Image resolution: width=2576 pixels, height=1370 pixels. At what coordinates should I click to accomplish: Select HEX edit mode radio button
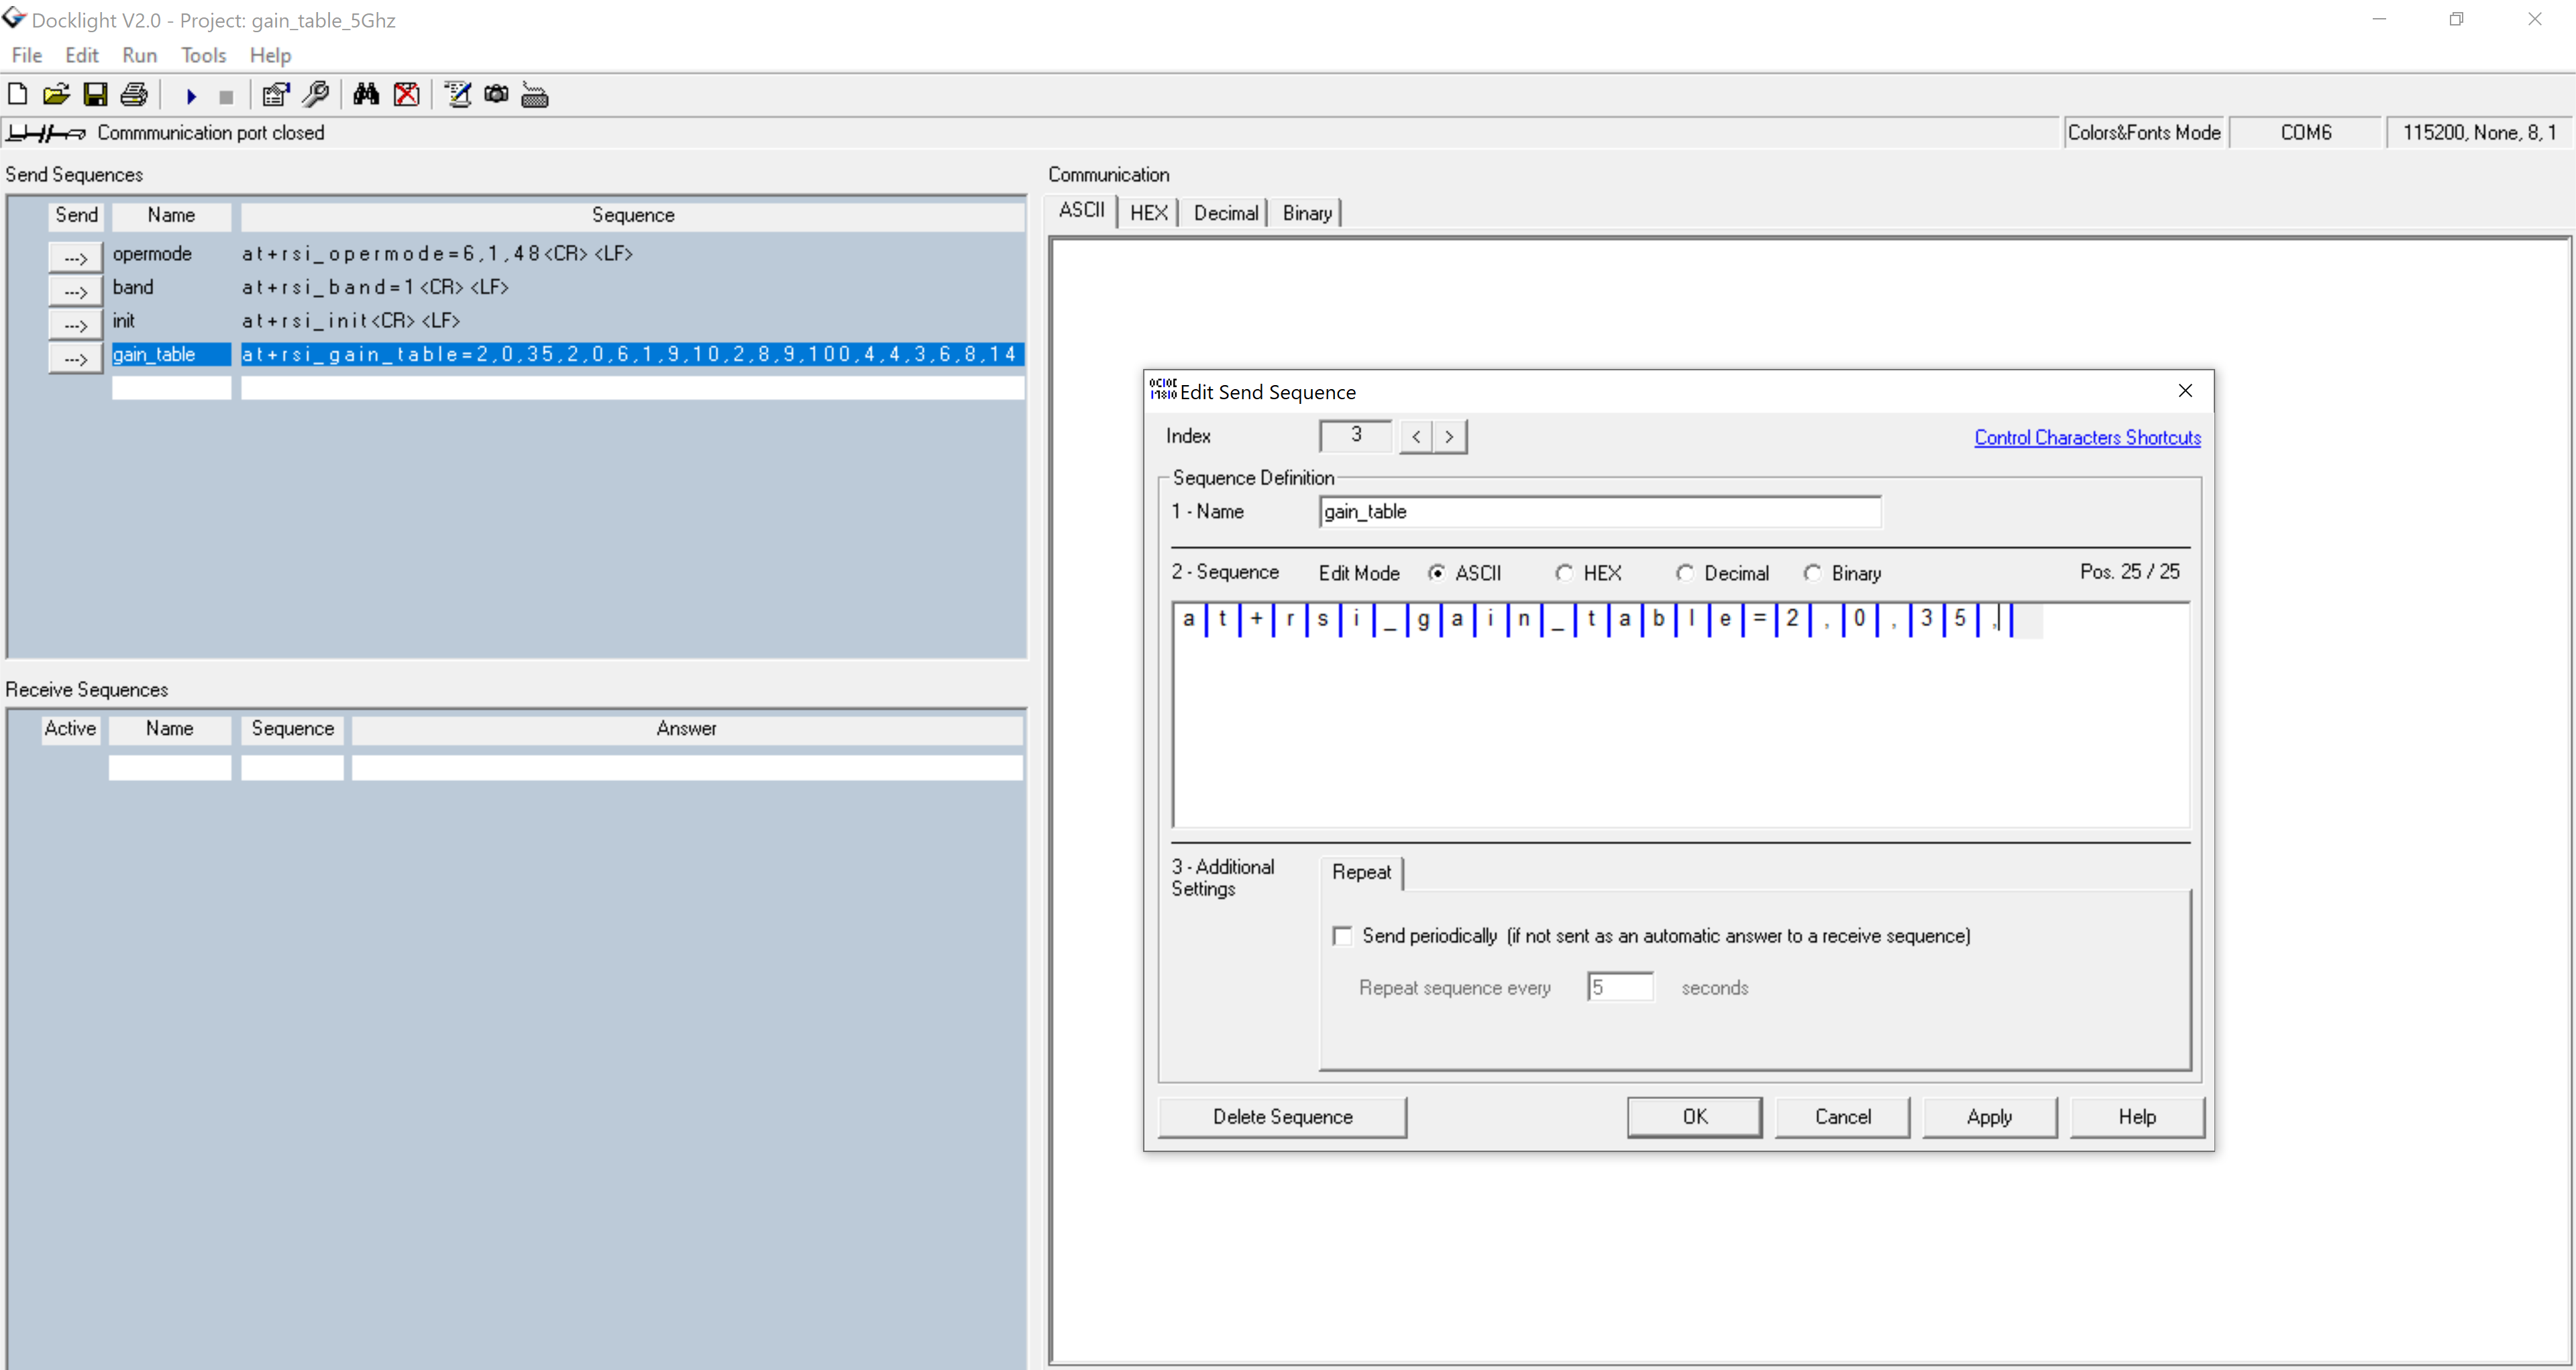click(1565, 573)
